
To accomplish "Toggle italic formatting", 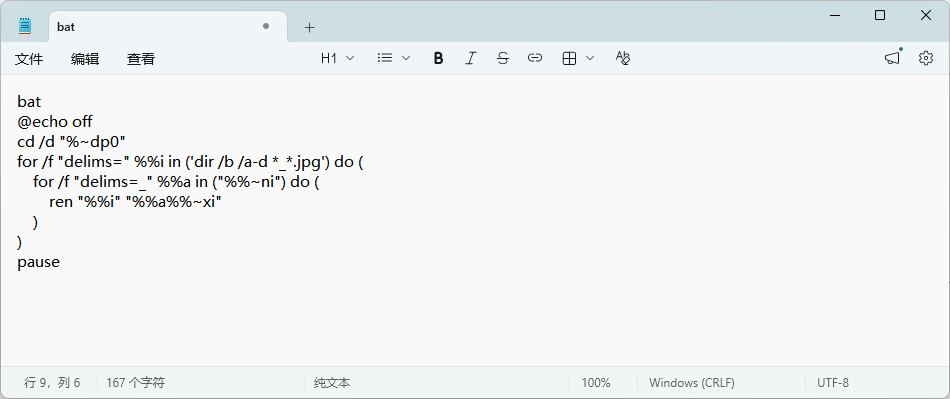I will point(471,58).
